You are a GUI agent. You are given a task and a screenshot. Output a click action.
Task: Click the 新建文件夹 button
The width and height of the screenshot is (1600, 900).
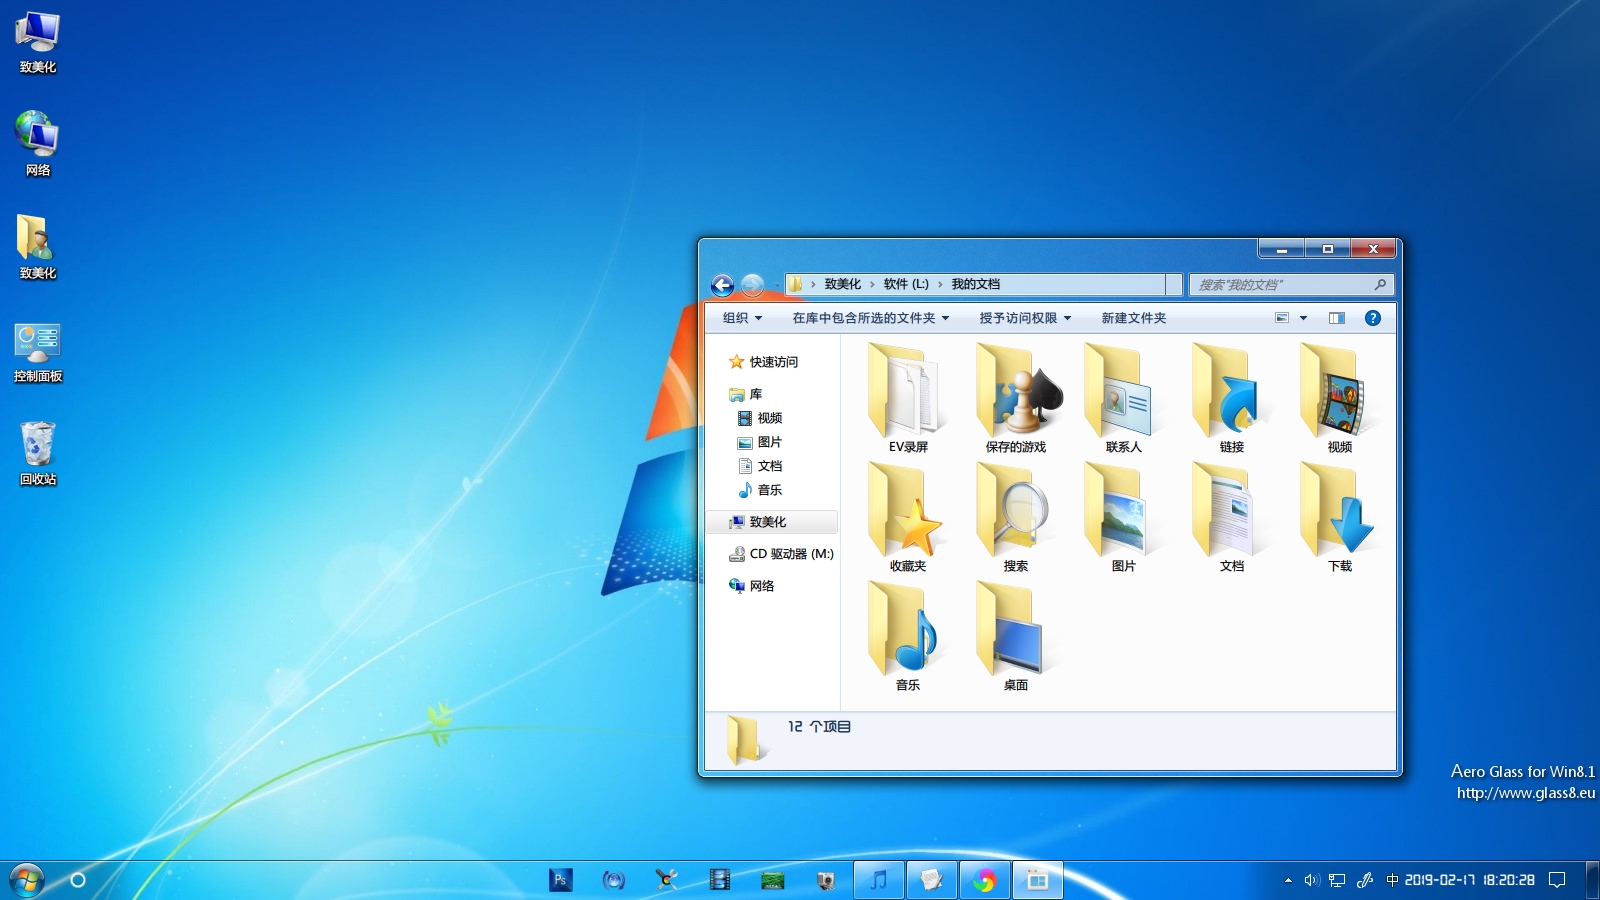tap(1133, 317)
